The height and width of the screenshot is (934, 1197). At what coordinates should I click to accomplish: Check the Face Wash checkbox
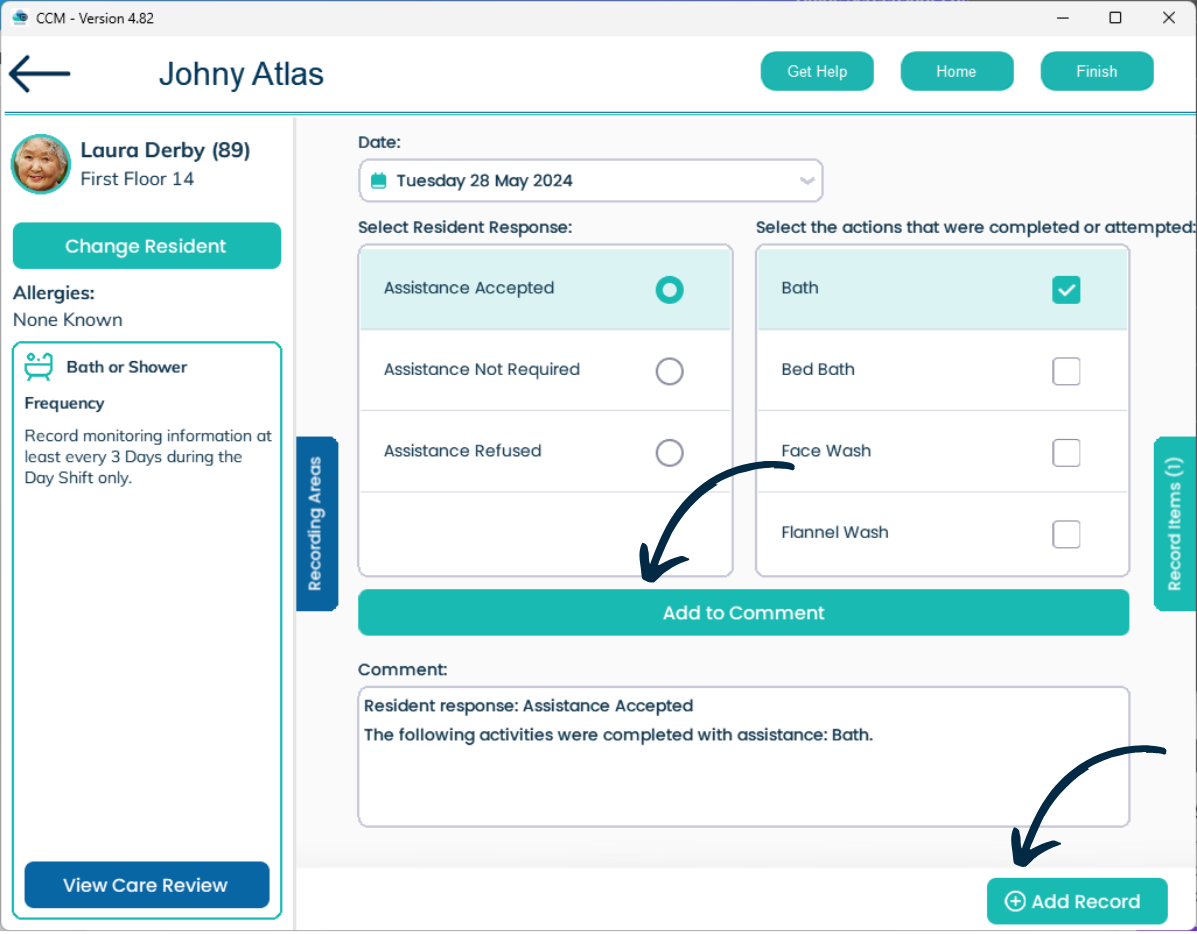pos(1066,454)
